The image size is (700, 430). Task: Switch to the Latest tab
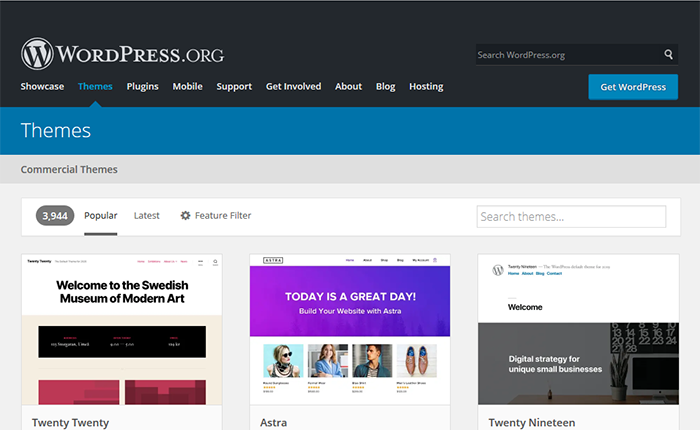(147, 216)
